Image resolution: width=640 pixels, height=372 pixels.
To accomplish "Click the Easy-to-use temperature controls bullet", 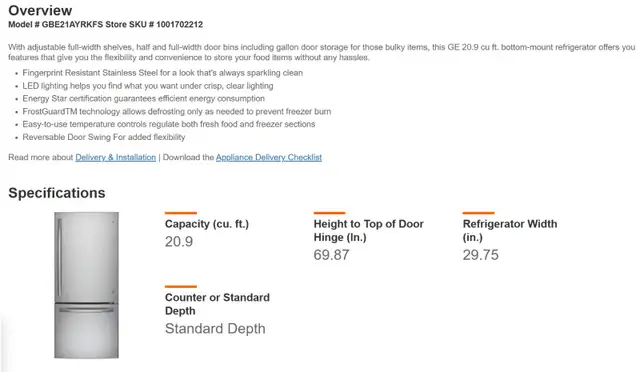I will tap(169, 124).
